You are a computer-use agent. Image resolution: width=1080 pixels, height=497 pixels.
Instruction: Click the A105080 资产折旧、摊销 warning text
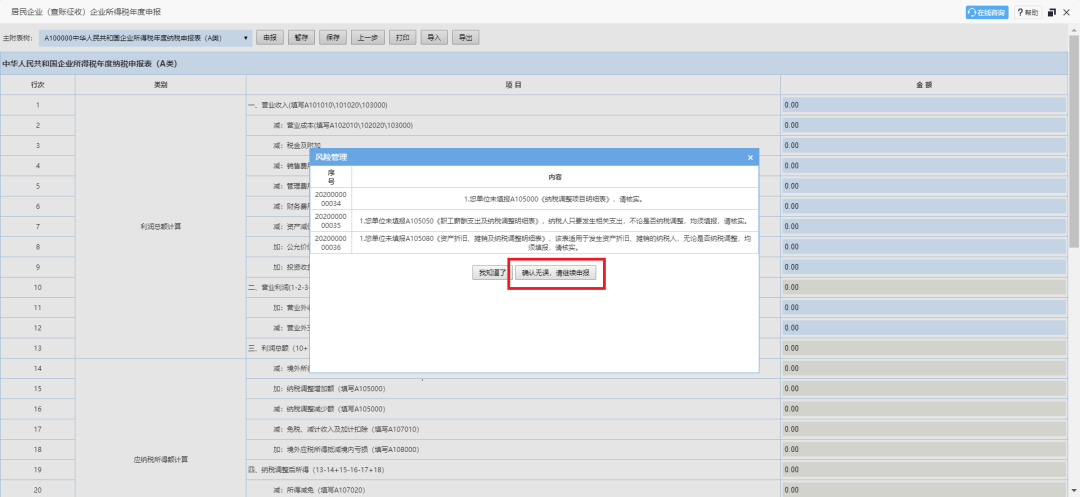pos(554,243)
